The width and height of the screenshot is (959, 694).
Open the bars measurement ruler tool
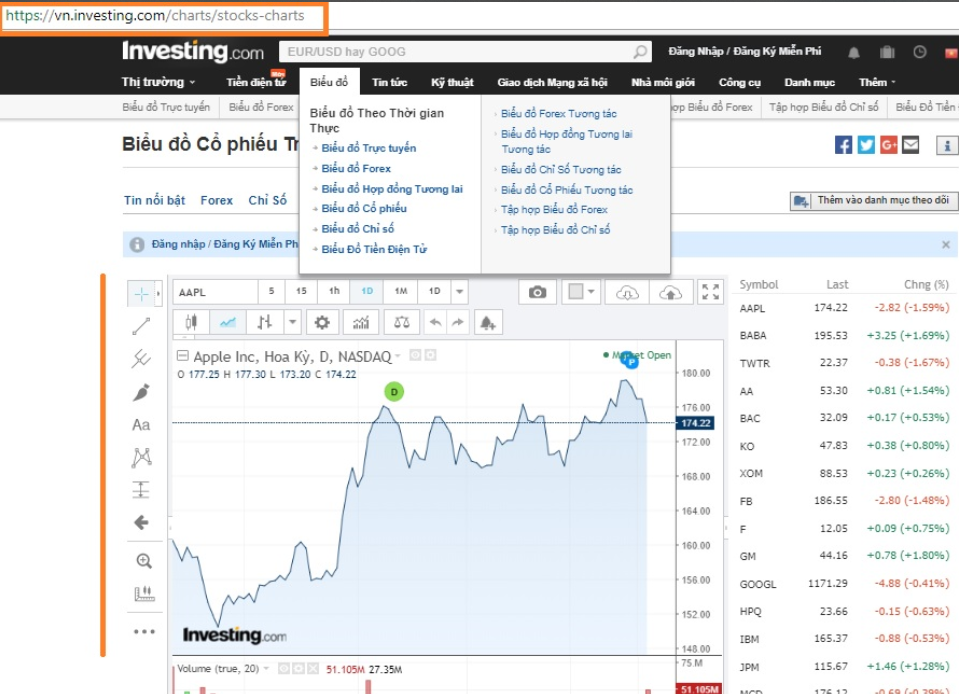[144, 593]
